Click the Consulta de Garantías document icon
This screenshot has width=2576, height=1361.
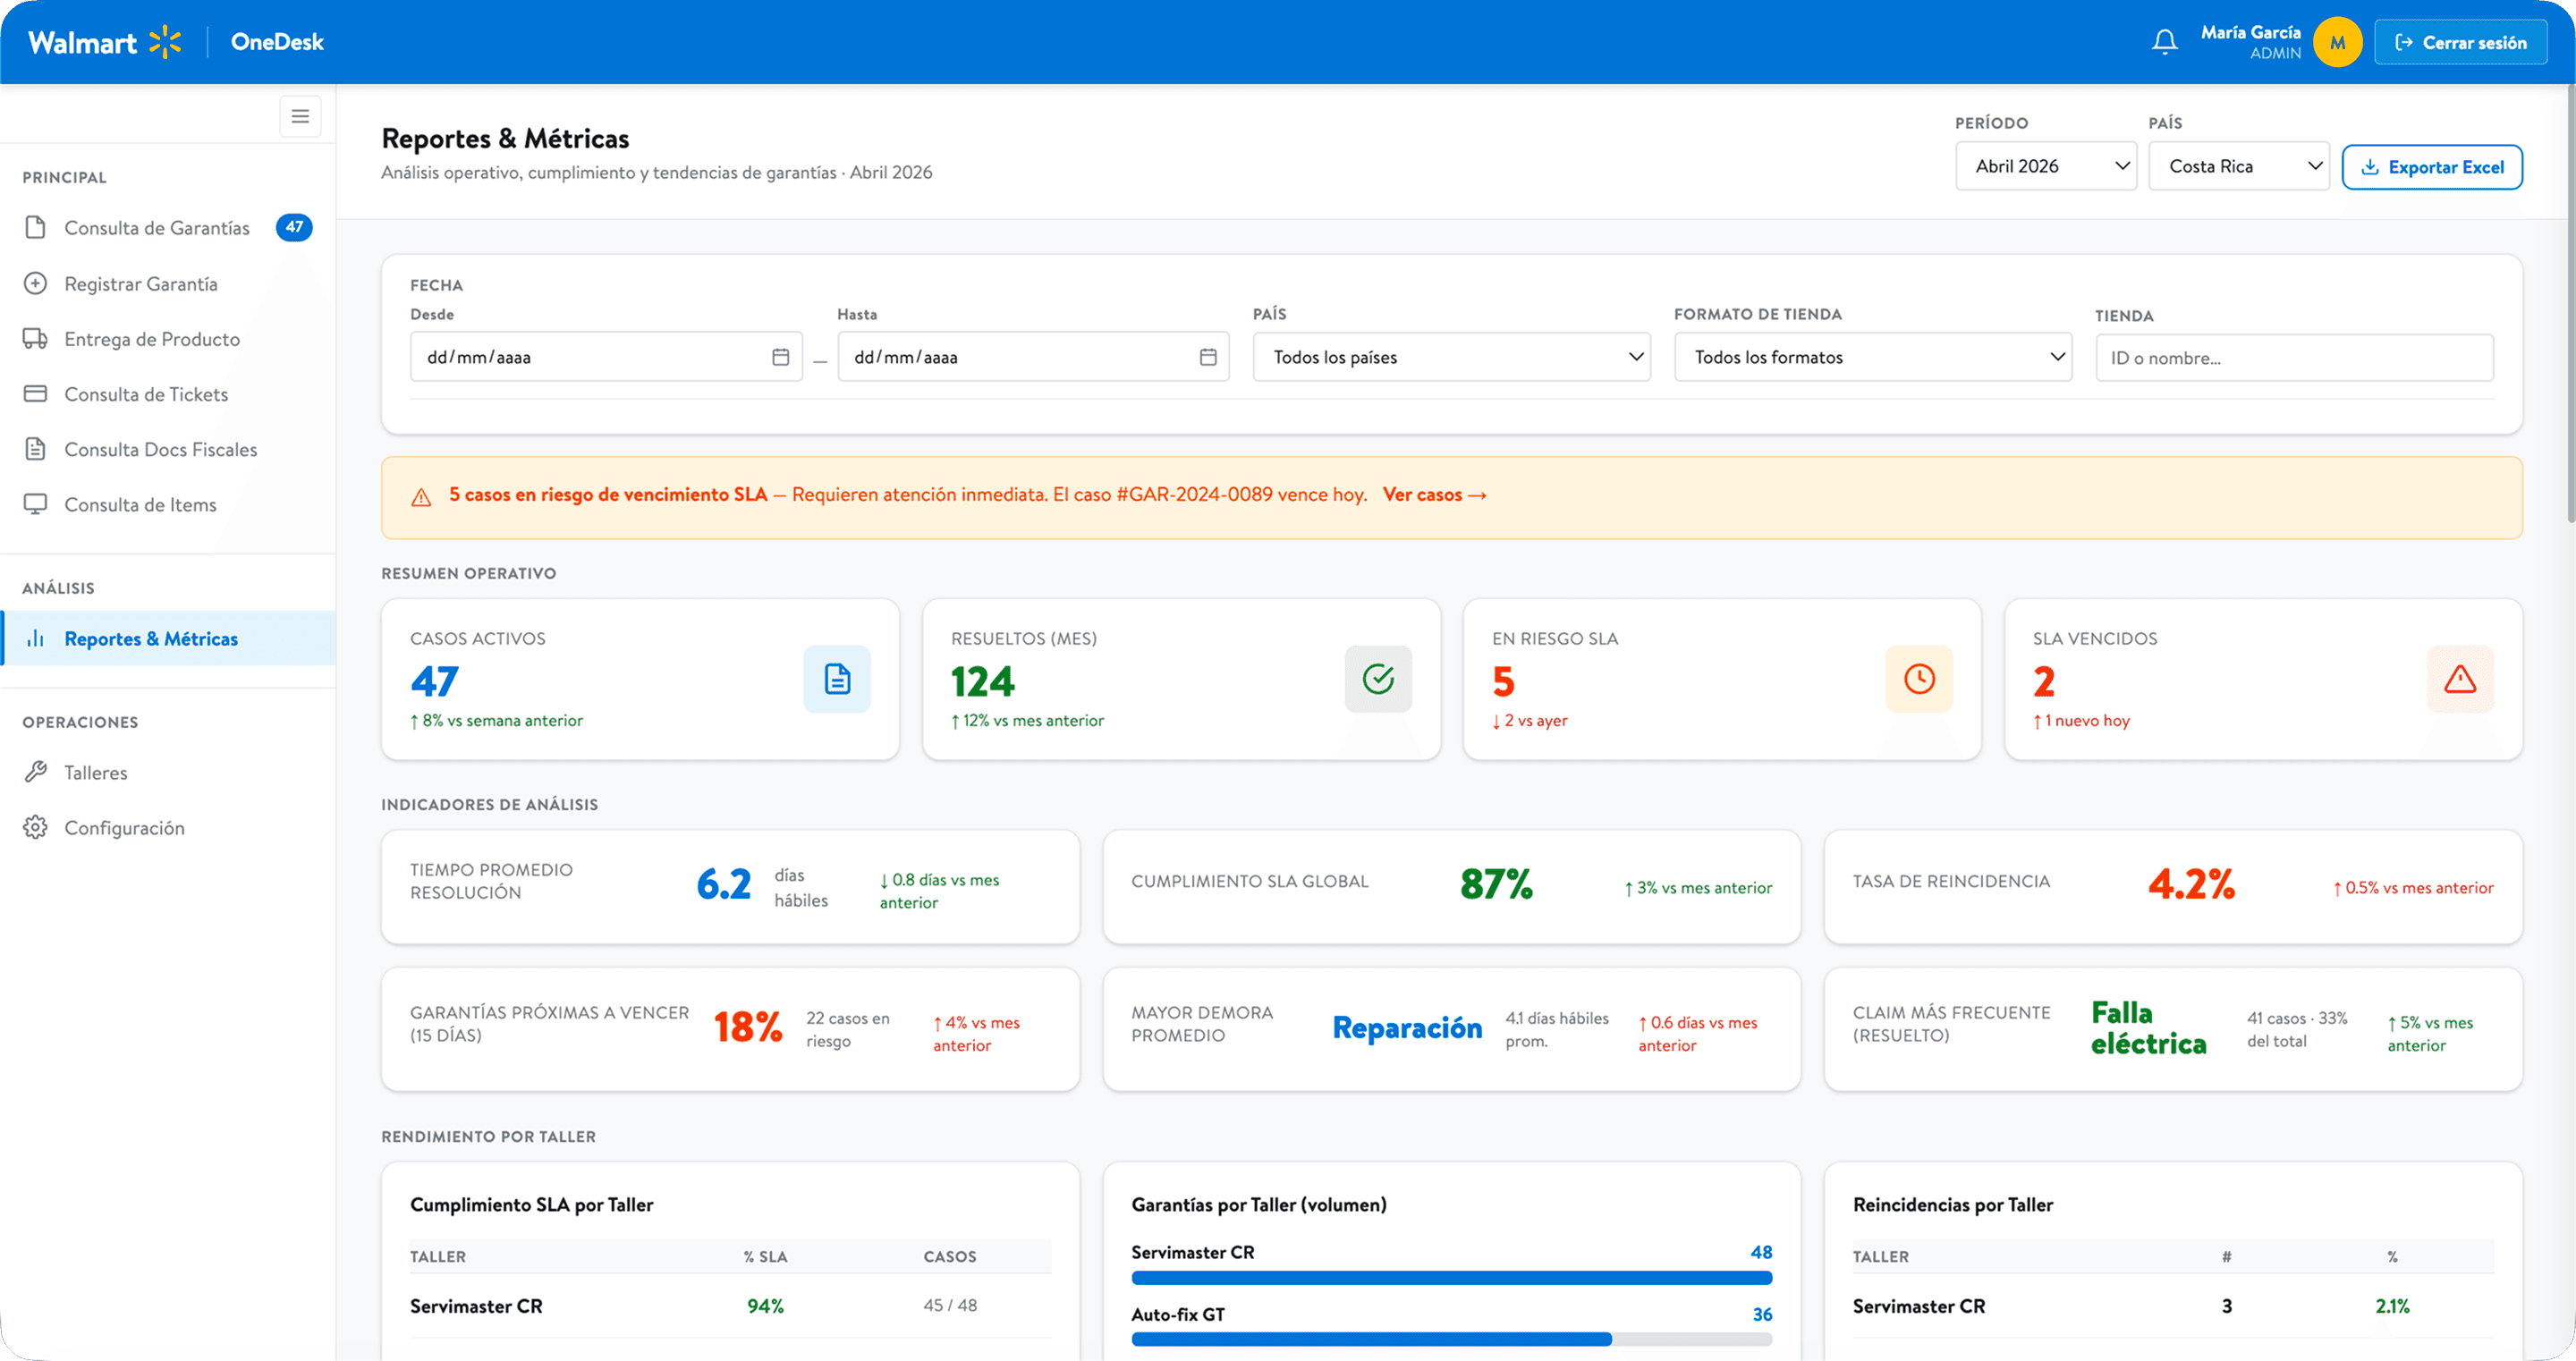click(36, 228)
